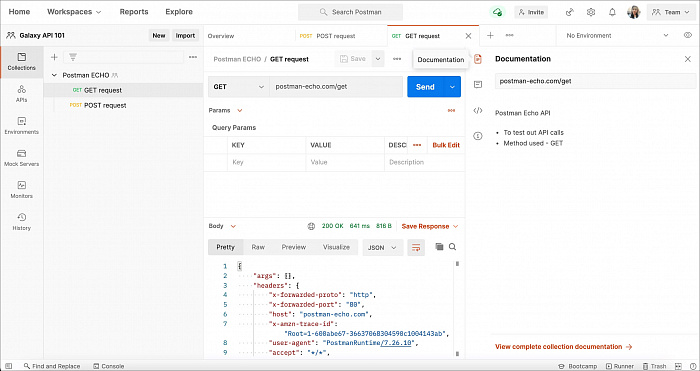Click the Import button
Screen dimensions: 700x371
tap(185, 36)
